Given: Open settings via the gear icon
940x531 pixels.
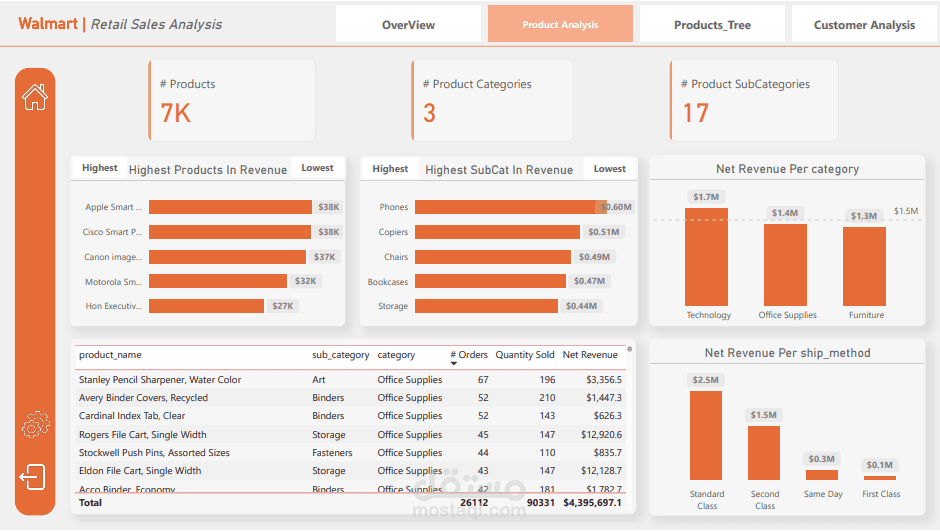Looking at the screenshot, I should (35, 425).
